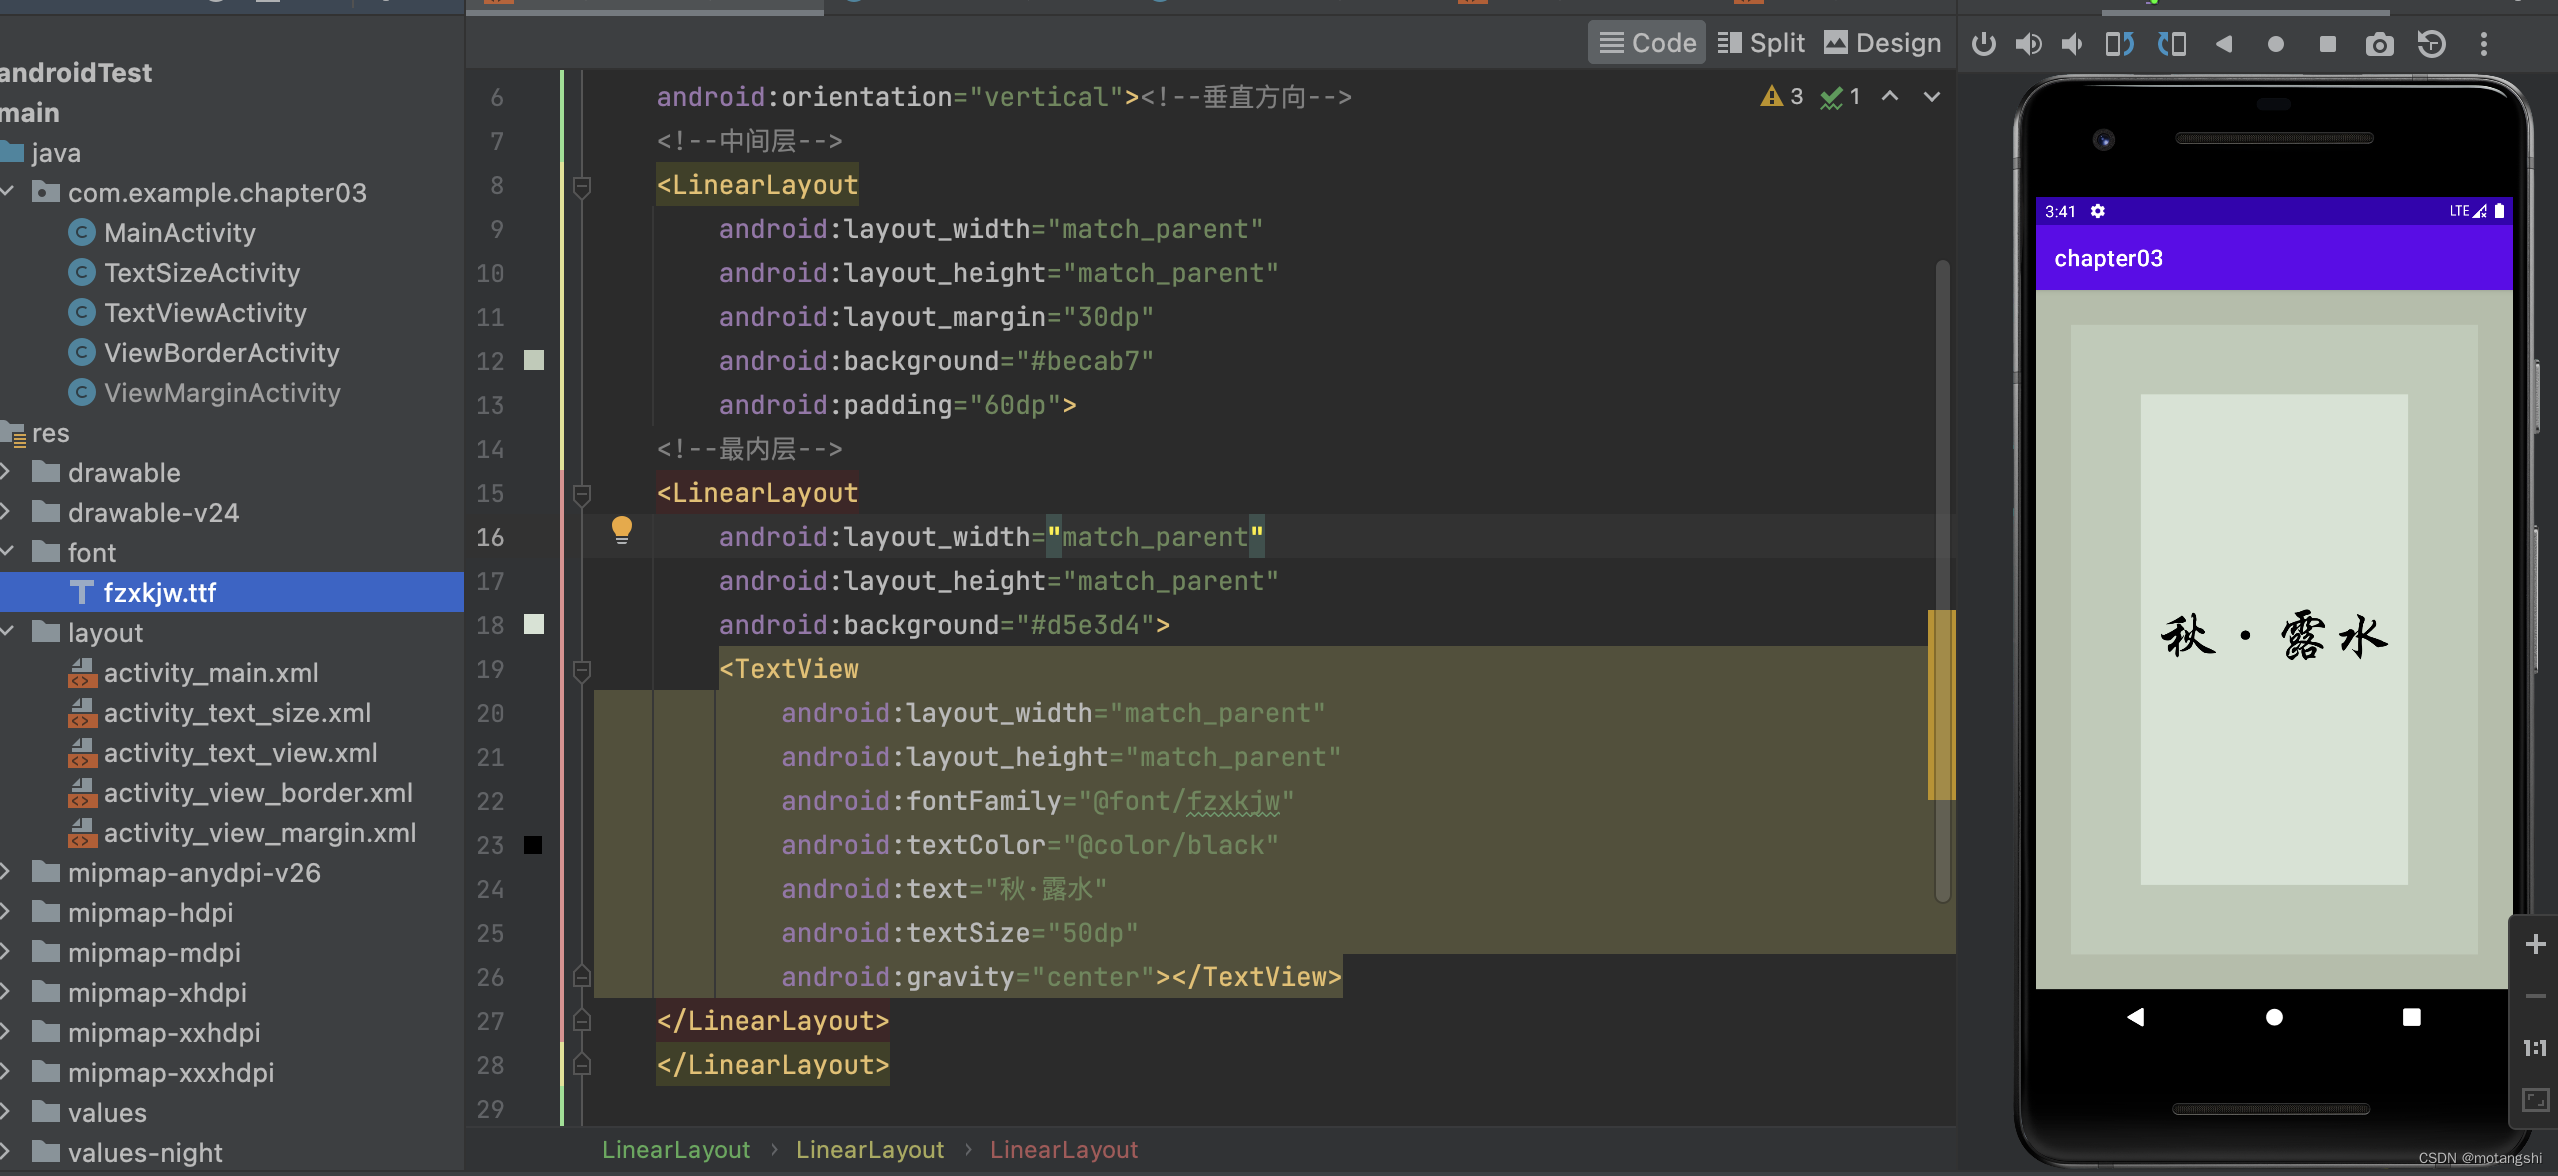
Task: Select the fzxkjw.ttf font file
Action: click(159, 593)
